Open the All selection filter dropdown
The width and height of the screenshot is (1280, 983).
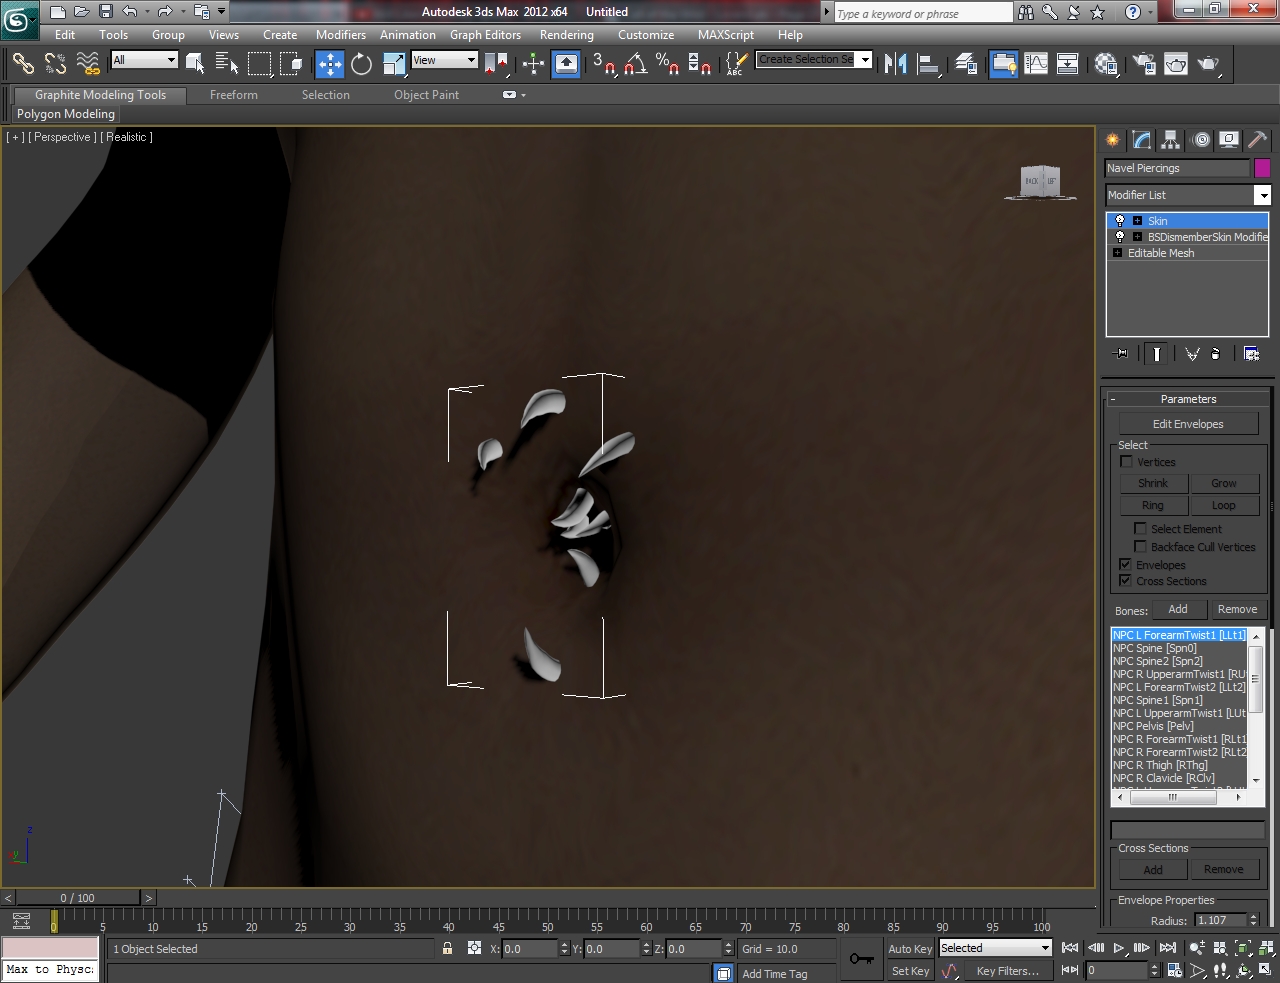click(144, 60)
